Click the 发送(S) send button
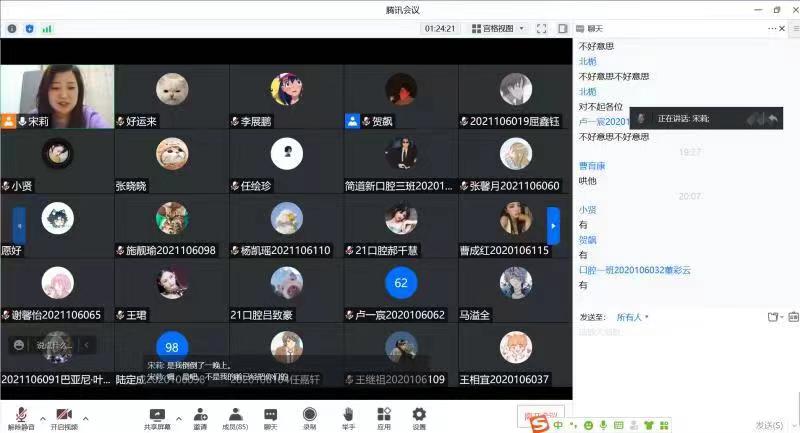 771,424
